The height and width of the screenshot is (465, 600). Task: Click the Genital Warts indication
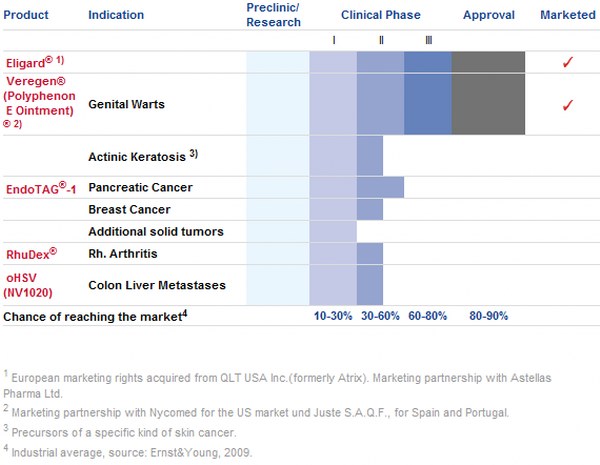click(x=125, y=104)
